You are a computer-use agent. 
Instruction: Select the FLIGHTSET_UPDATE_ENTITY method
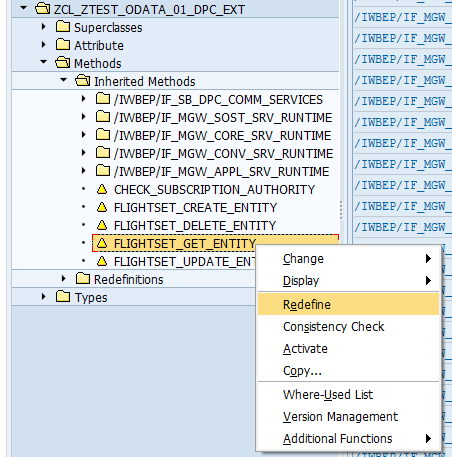tap(185, 262)
